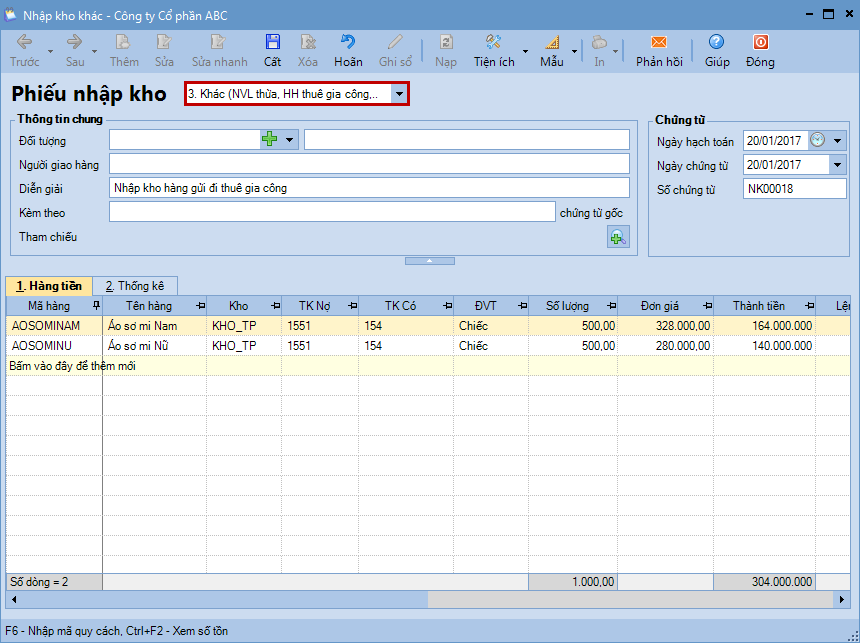
Task: Toggle the pin on Kho column header
Action: coord(274,306)
